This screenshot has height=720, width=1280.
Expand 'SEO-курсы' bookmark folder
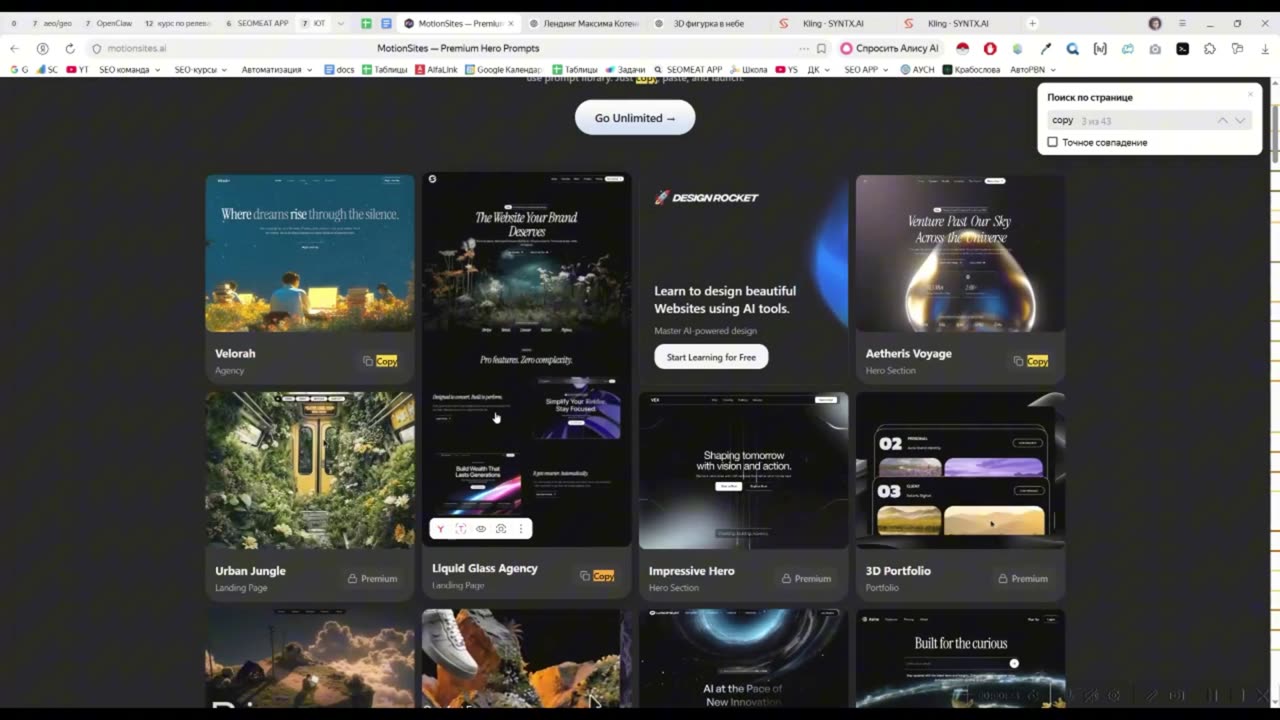[x=200, y=70]
